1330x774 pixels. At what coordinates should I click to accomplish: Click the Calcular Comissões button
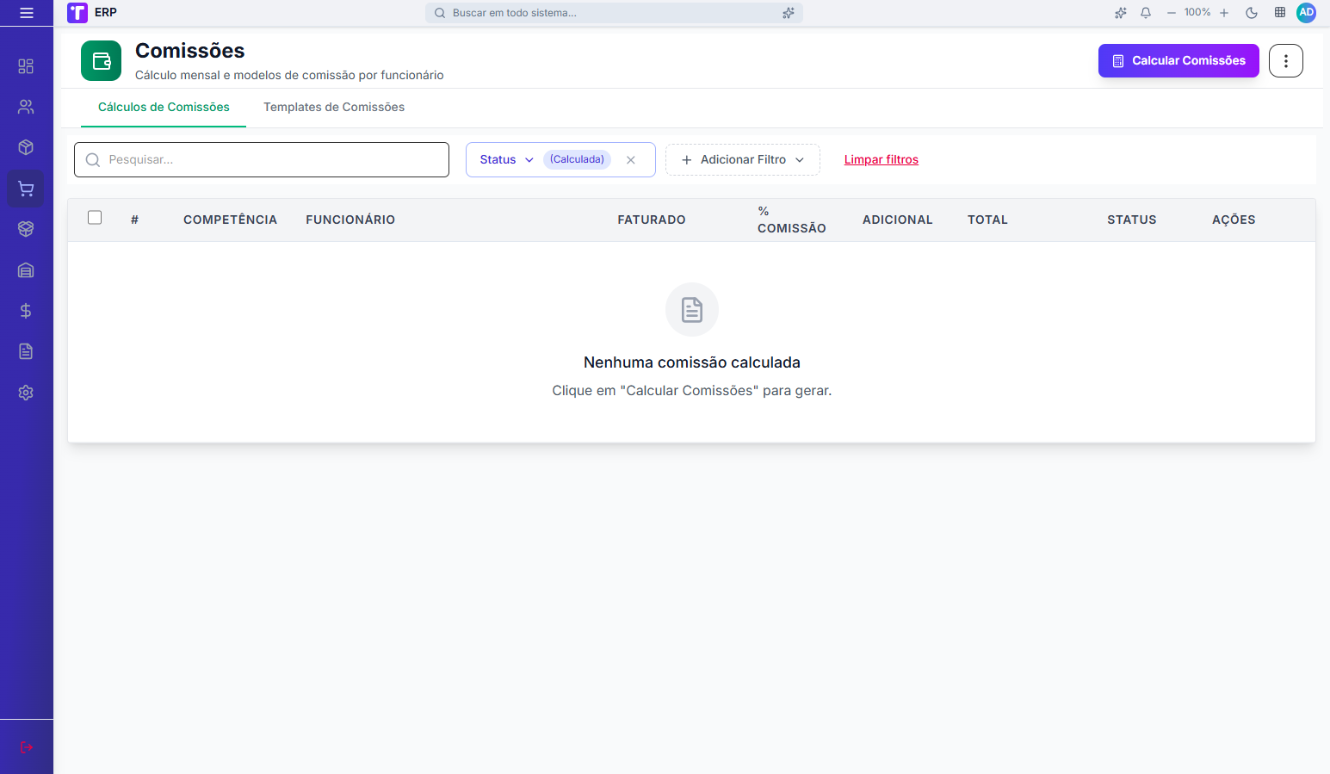tap(1178, 61)
